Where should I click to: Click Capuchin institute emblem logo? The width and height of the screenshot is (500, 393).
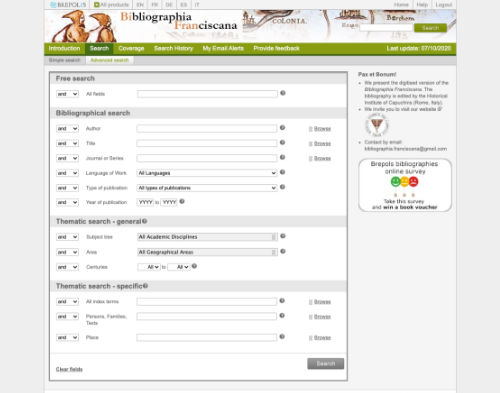click(377, 125)
